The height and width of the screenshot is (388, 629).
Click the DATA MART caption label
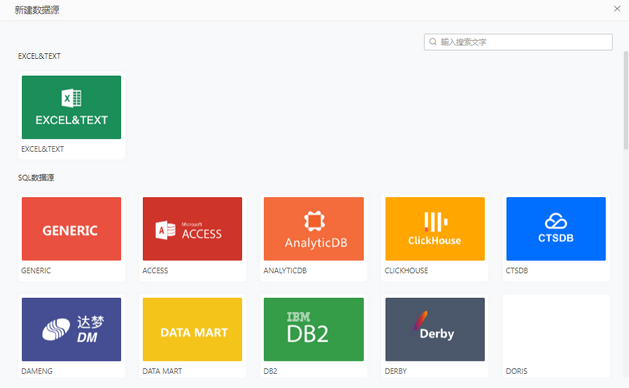point(162,371)
